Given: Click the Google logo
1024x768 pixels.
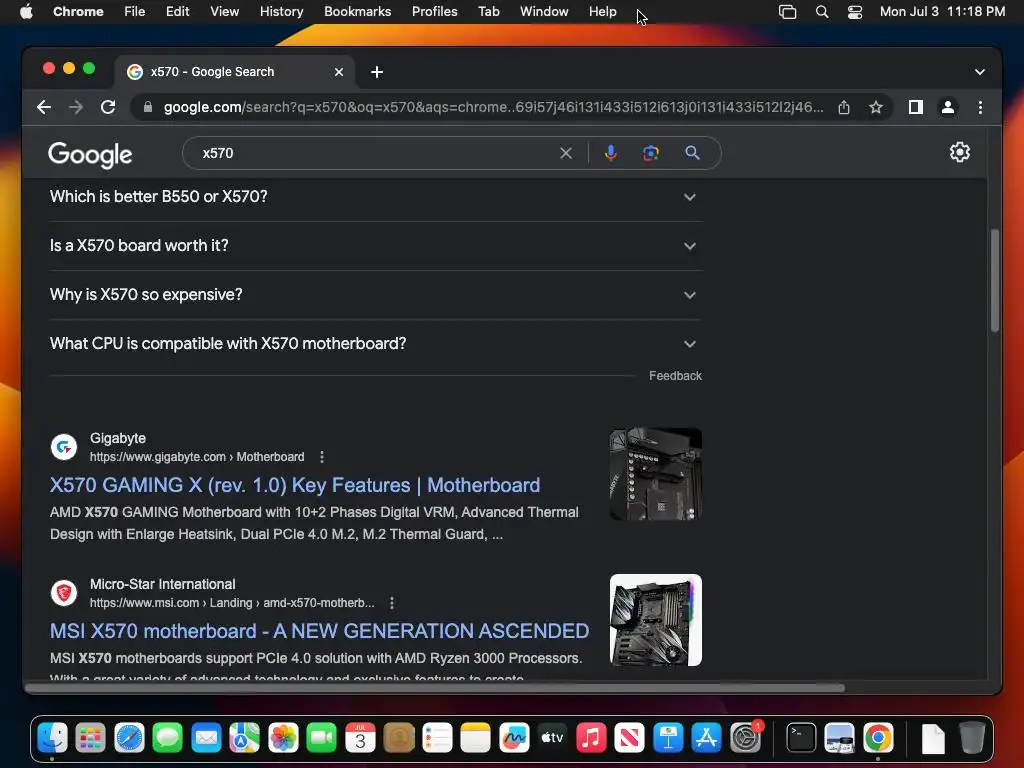Looking at the screenshot, I should (90, 155).
